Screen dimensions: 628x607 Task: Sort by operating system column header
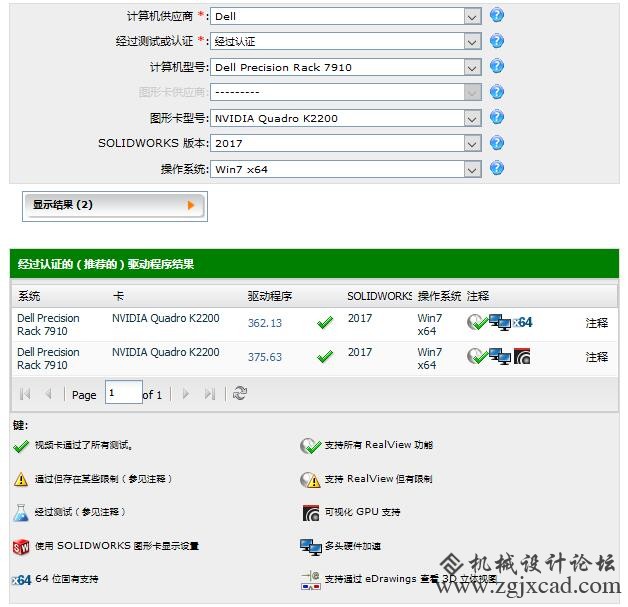(x=439, y=296)
